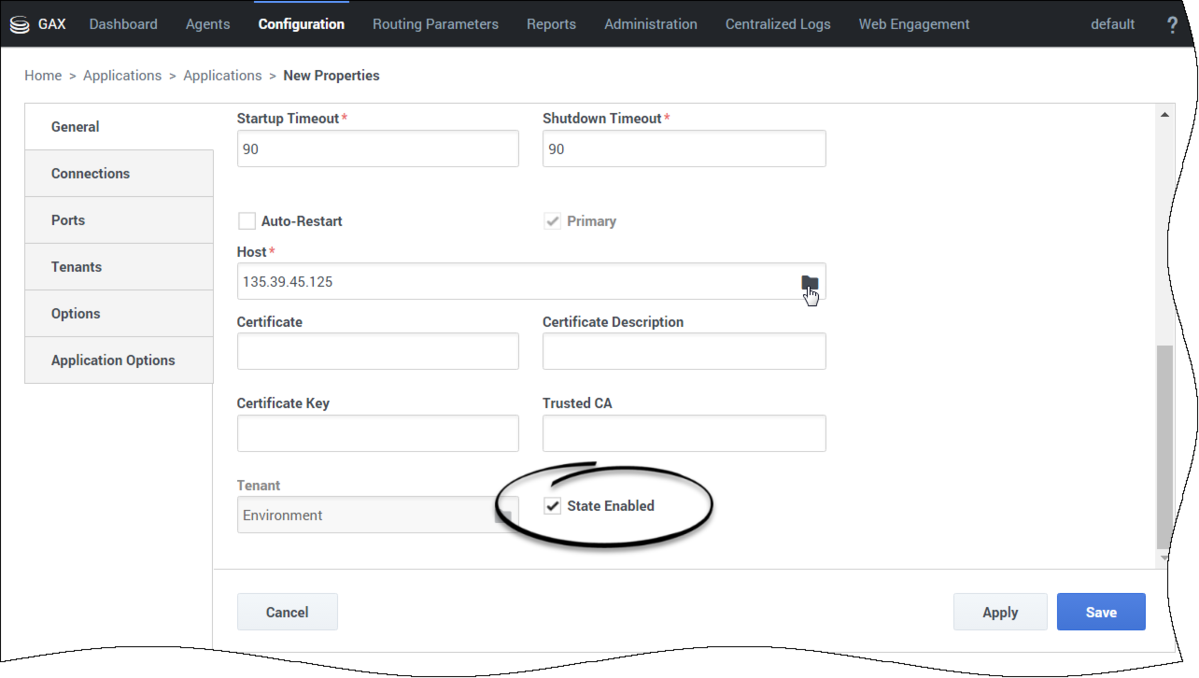Click the GAX logo icon
Image resolution: width=1199 pixels, height=678 pixels.
coord(20,24)
